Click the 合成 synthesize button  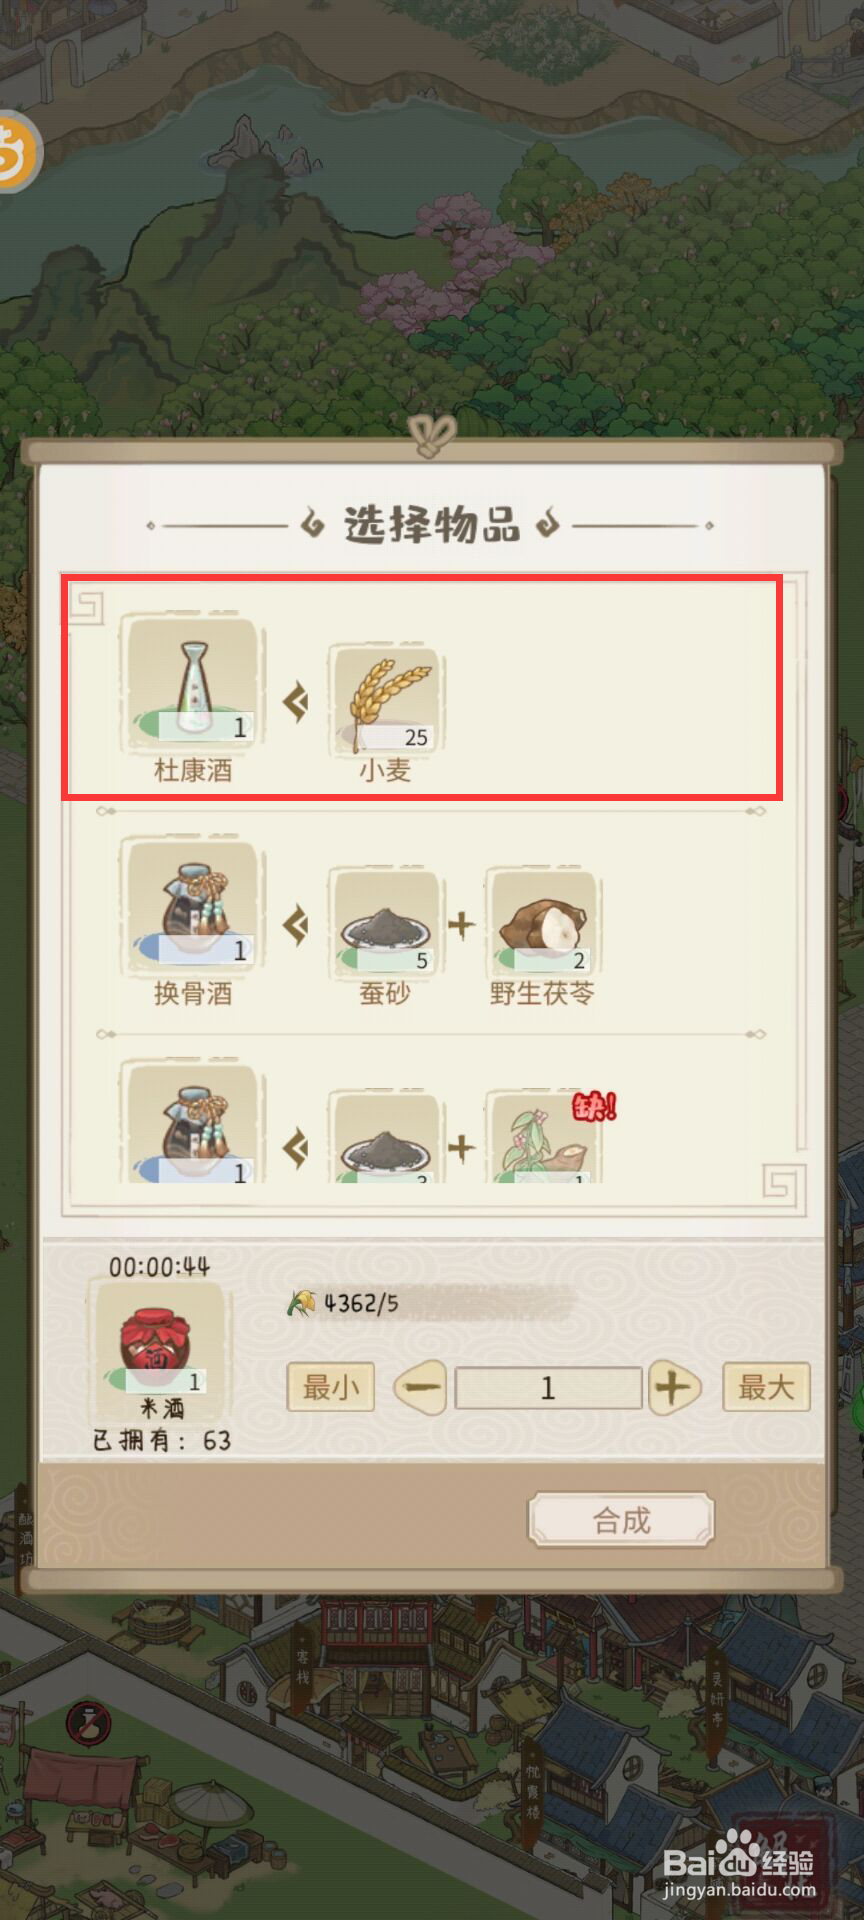(x=621, y=1520)
